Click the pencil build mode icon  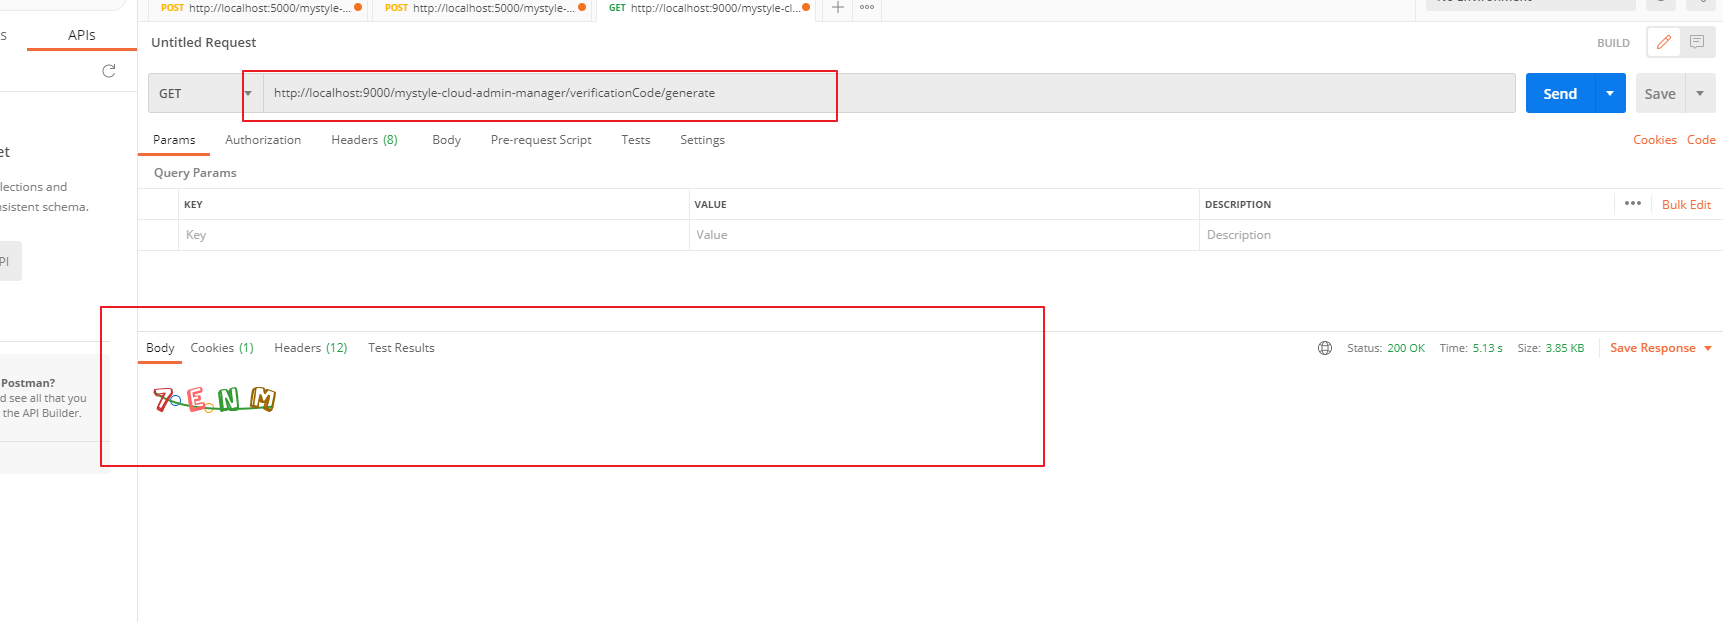click(x=1664, y=42)
